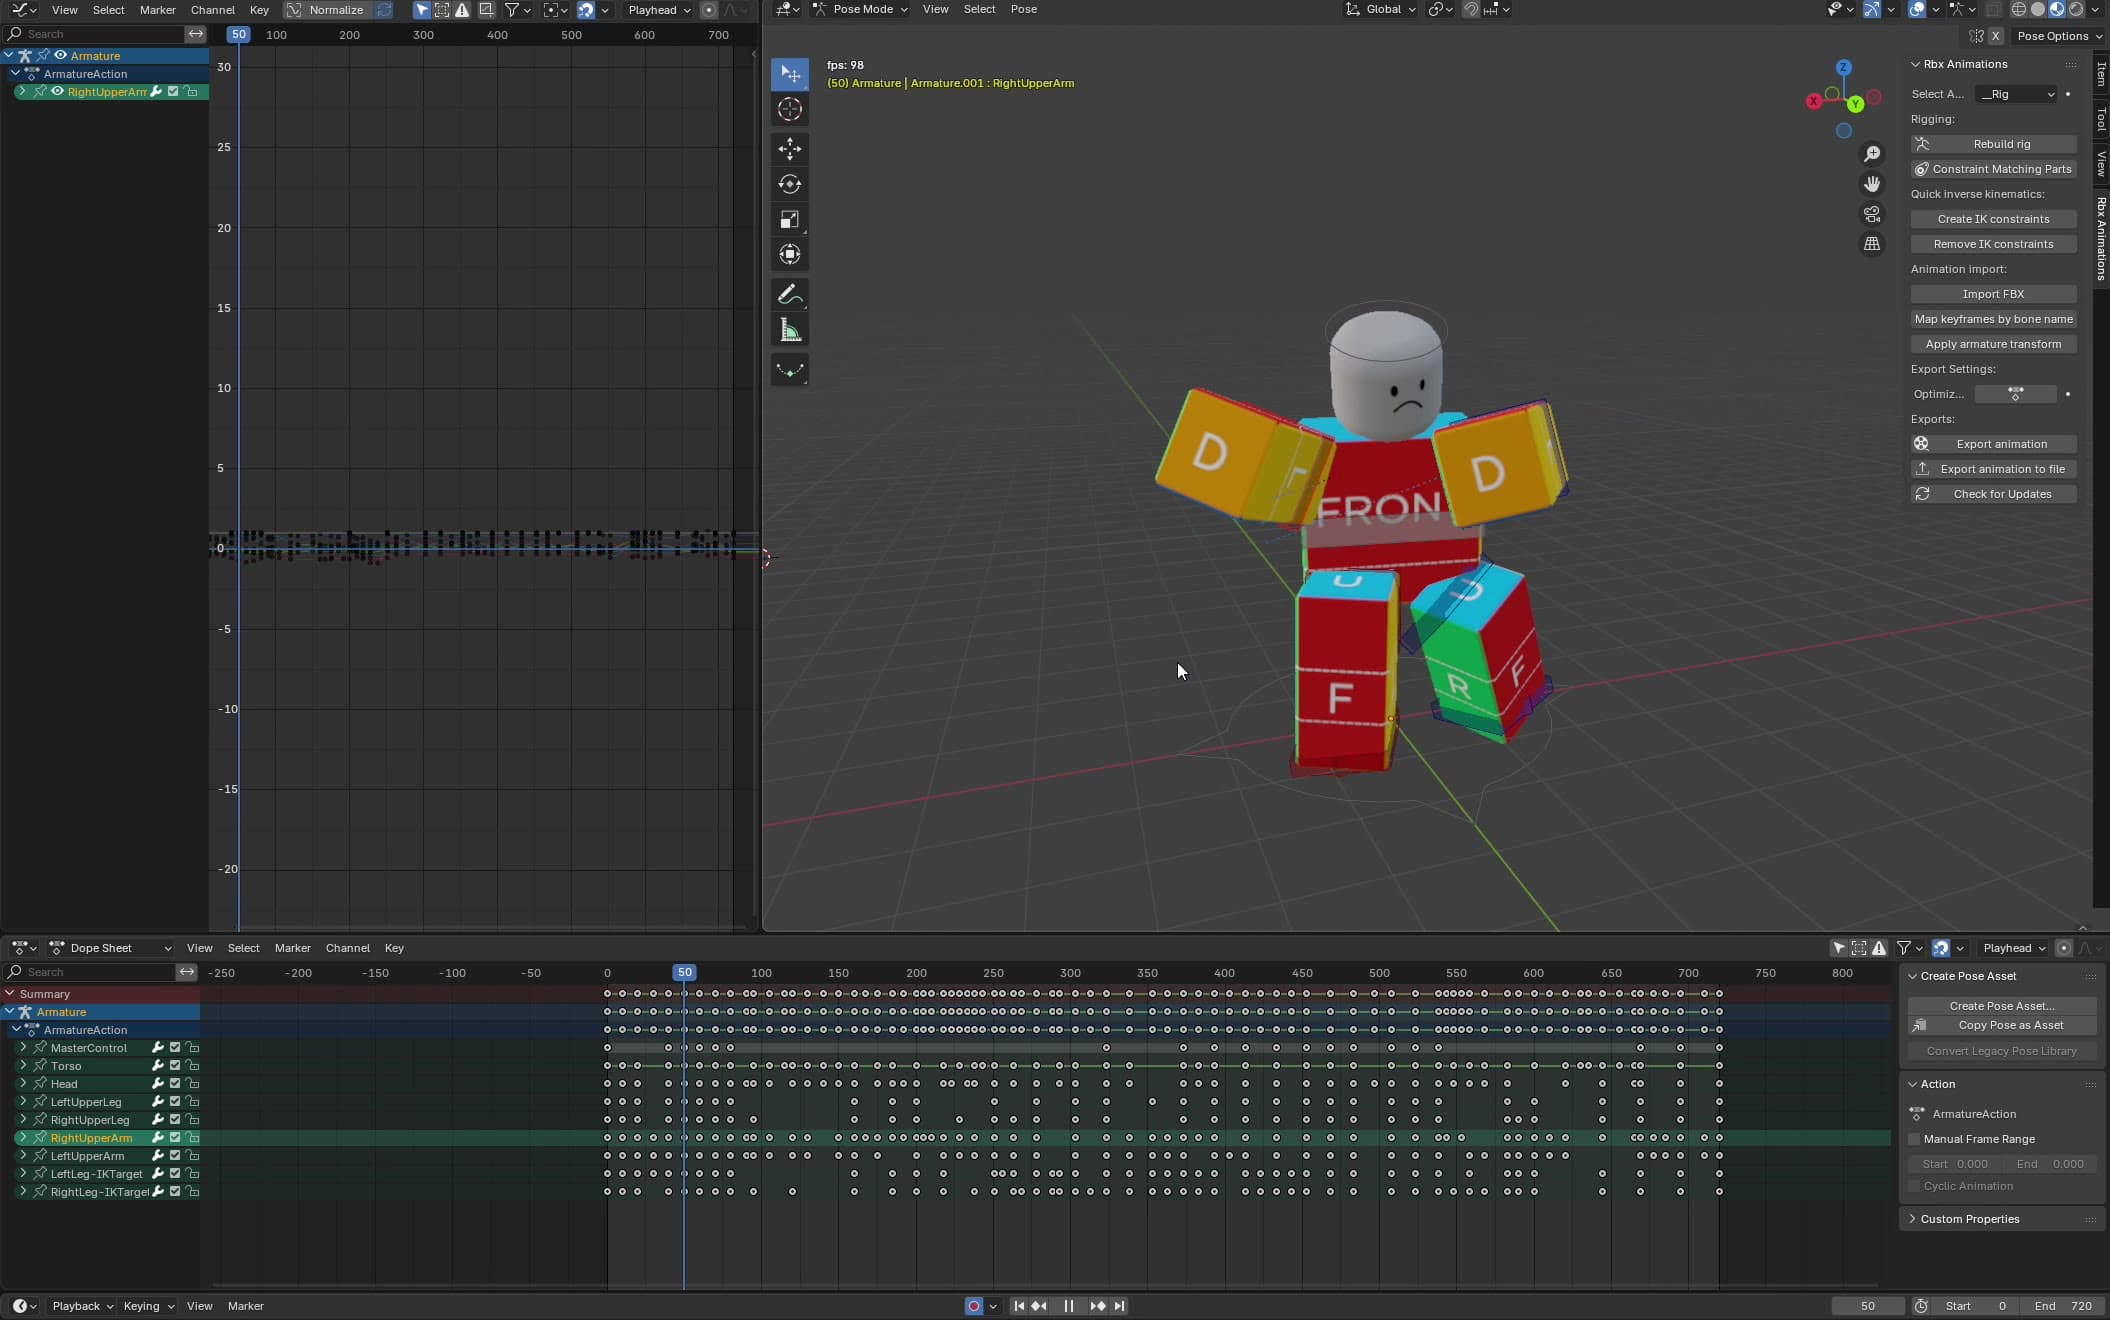Viewport: 2110px width, 1320px height.
Task: Click Export animation to file button
Action: (x=1993, y=469)
